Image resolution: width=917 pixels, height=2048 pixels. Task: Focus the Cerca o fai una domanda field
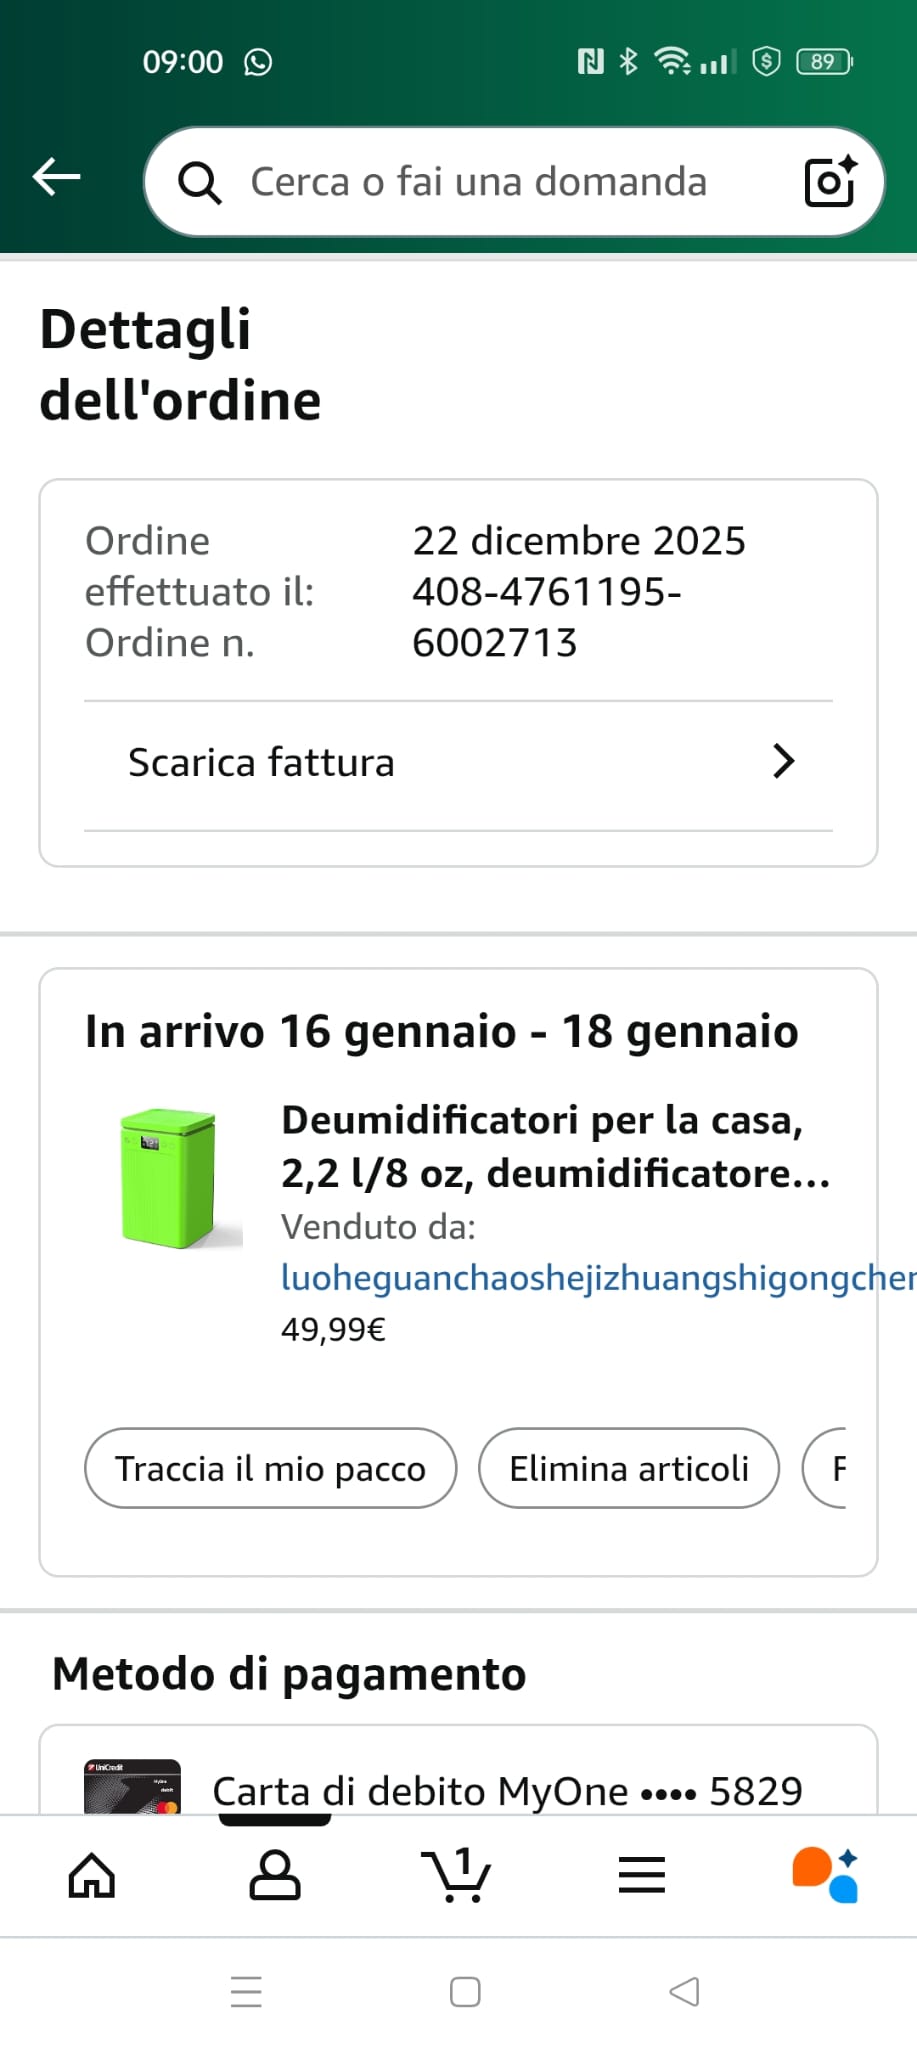(478, 182)
